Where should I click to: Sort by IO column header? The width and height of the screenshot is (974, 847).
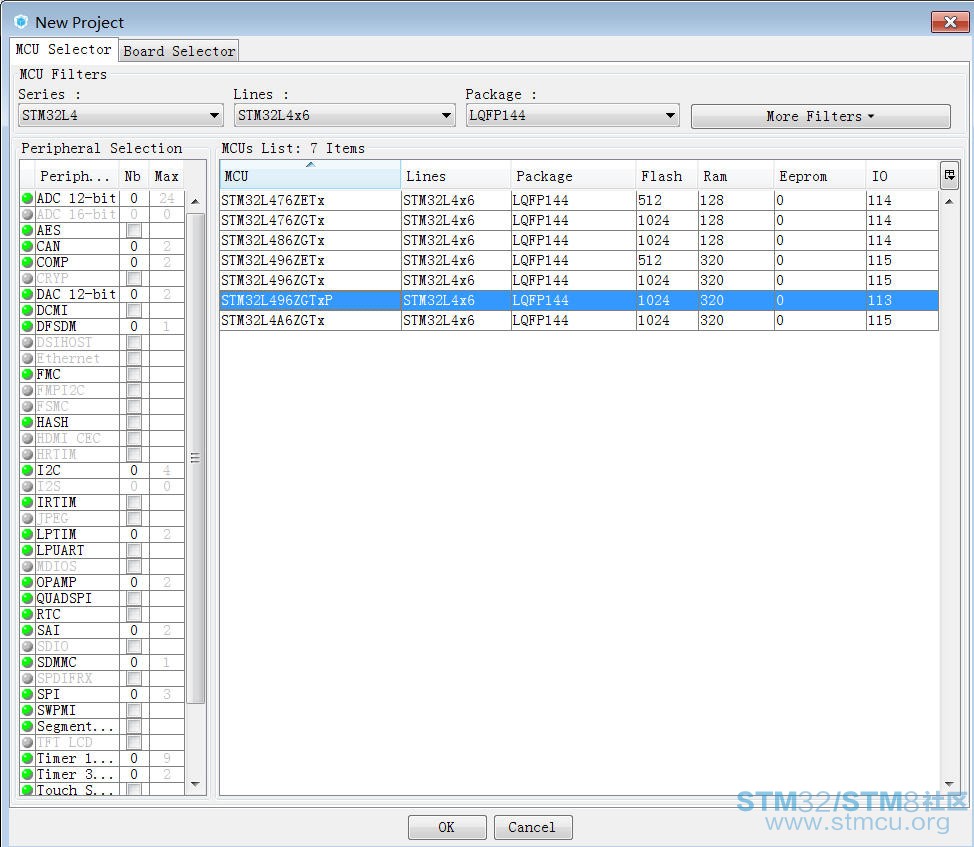(902, 176)
